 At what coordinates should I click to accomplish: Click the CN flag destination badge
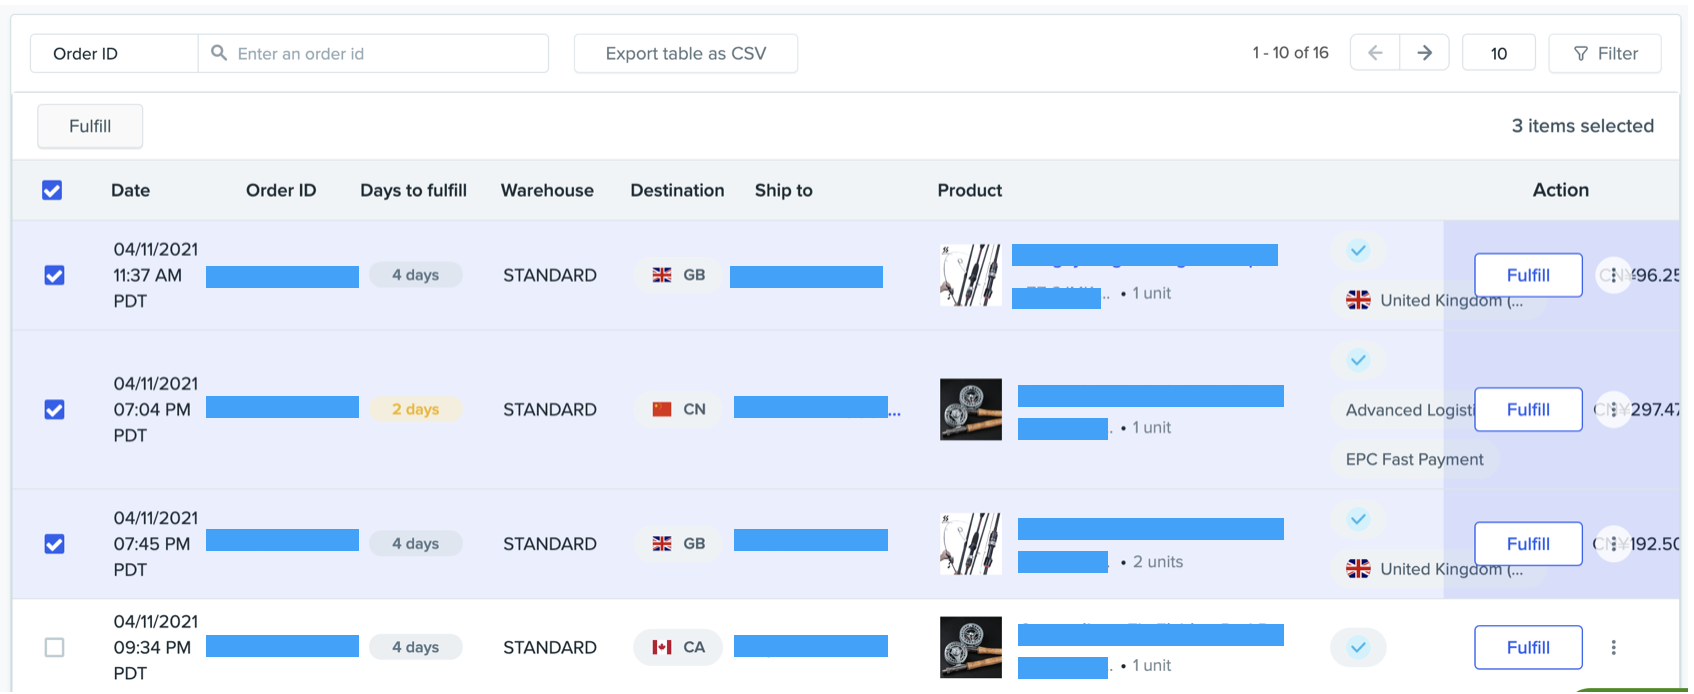click(678, 410)
